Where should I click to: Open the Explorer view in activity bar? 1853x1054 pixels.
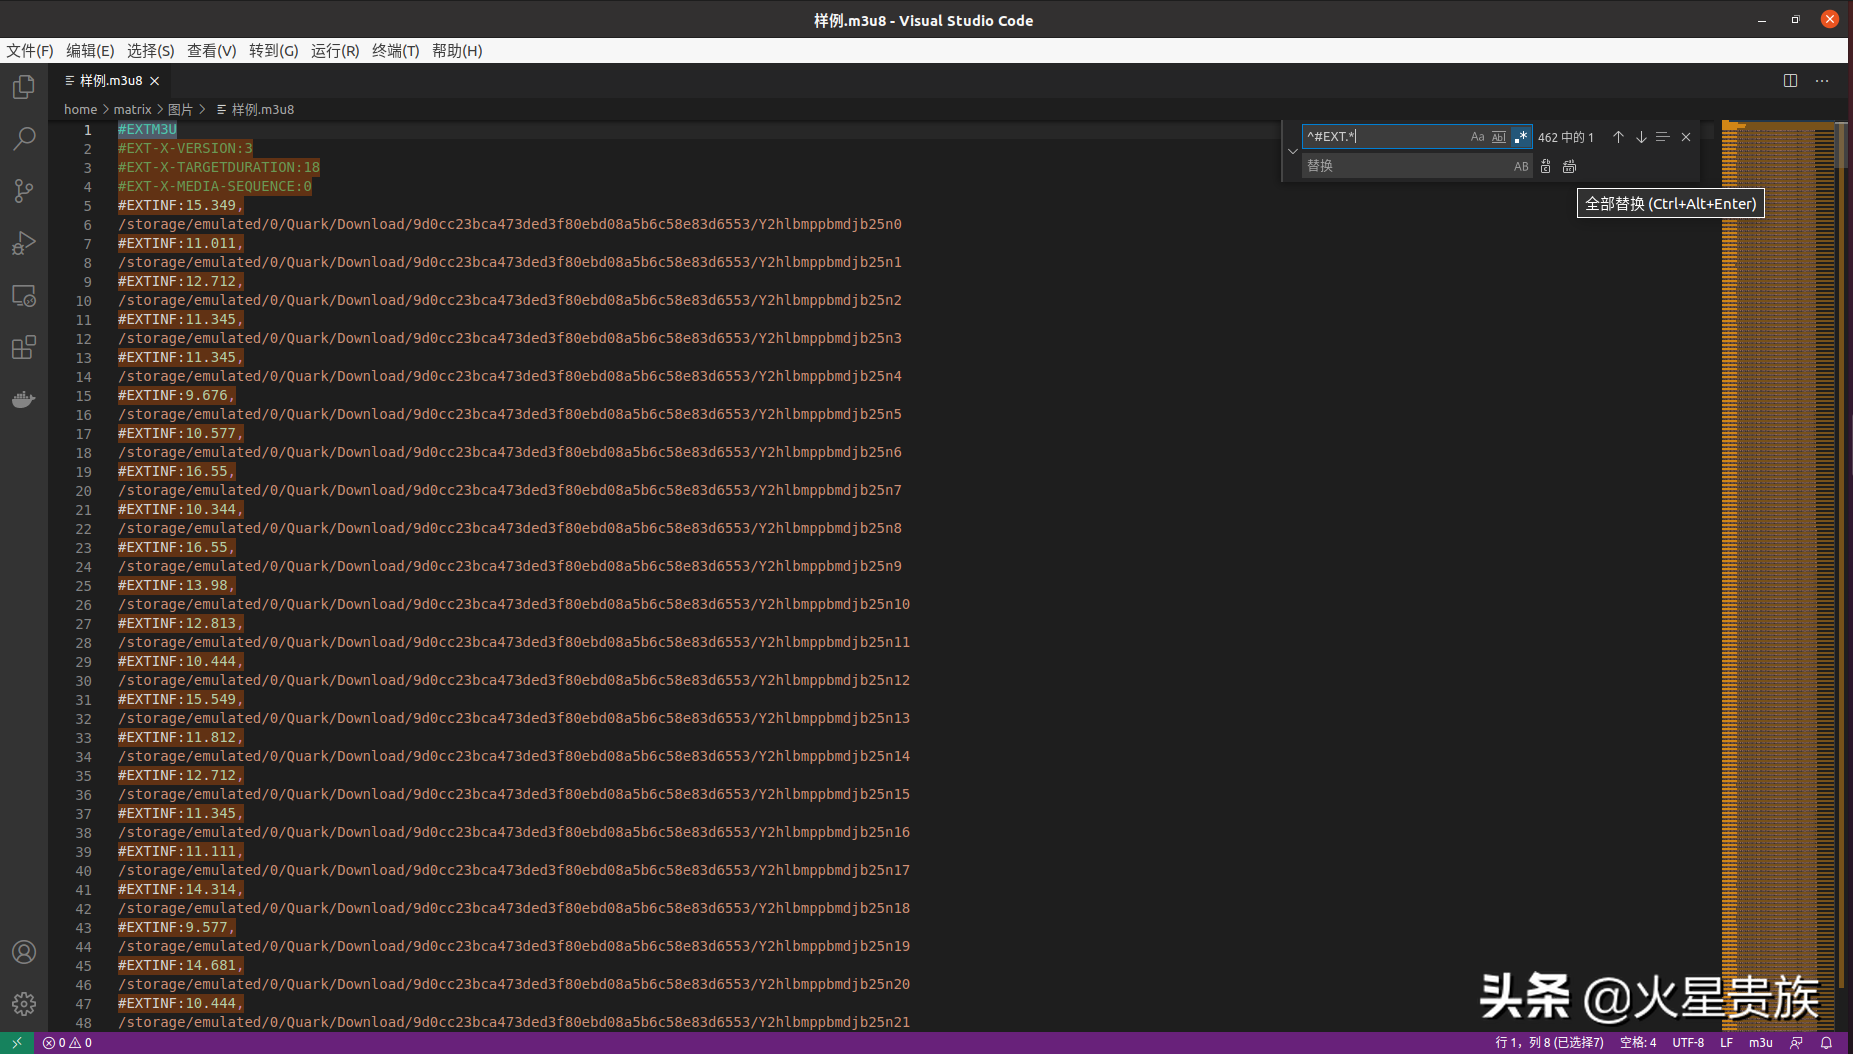pos(24,87)
